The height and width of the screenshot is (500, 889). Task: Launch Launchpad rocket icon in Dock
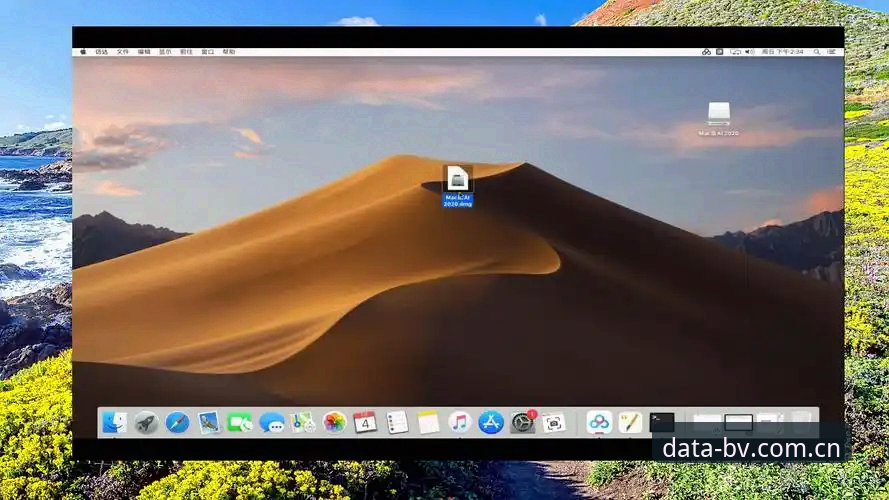coord(146,422)
